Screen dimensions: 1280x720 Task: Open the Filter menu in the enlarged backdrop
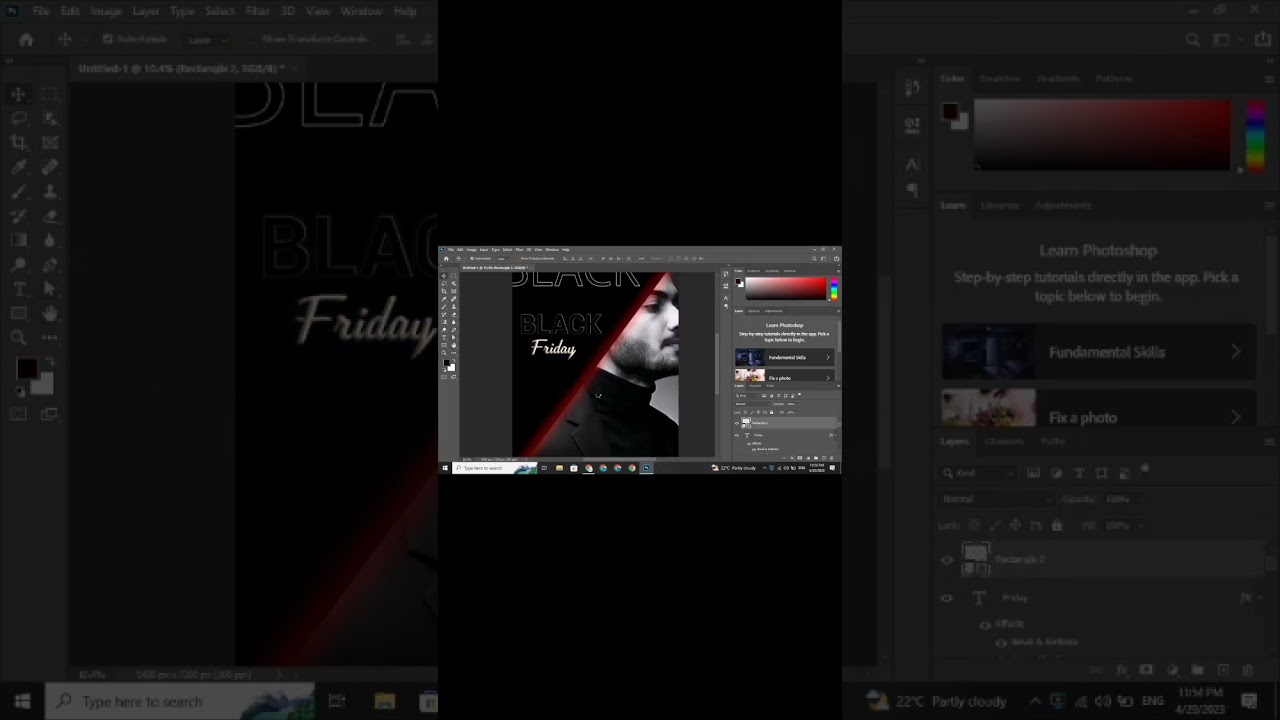258,11
